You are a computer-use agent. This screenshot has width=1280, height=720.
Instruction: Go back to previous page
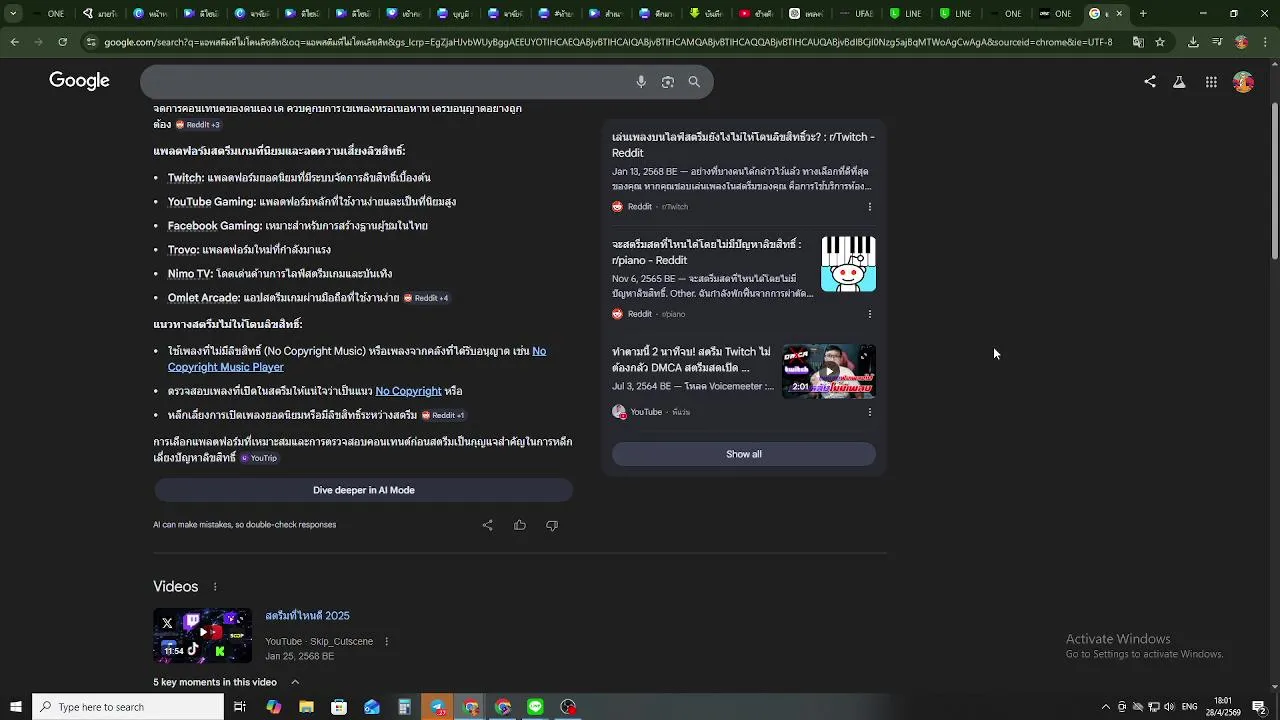tap(14, 42)
